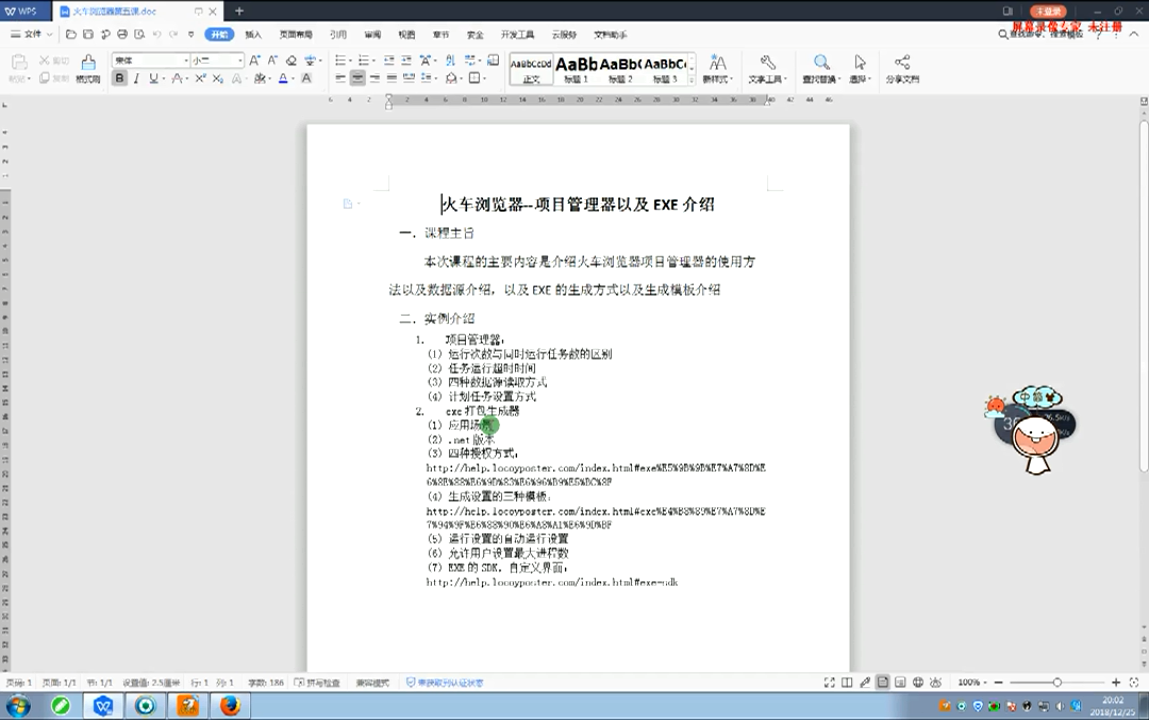This screenshot has width=1149, height=720.
Task: Click the Undo arrow icon
Action: [x=157, y=34]
